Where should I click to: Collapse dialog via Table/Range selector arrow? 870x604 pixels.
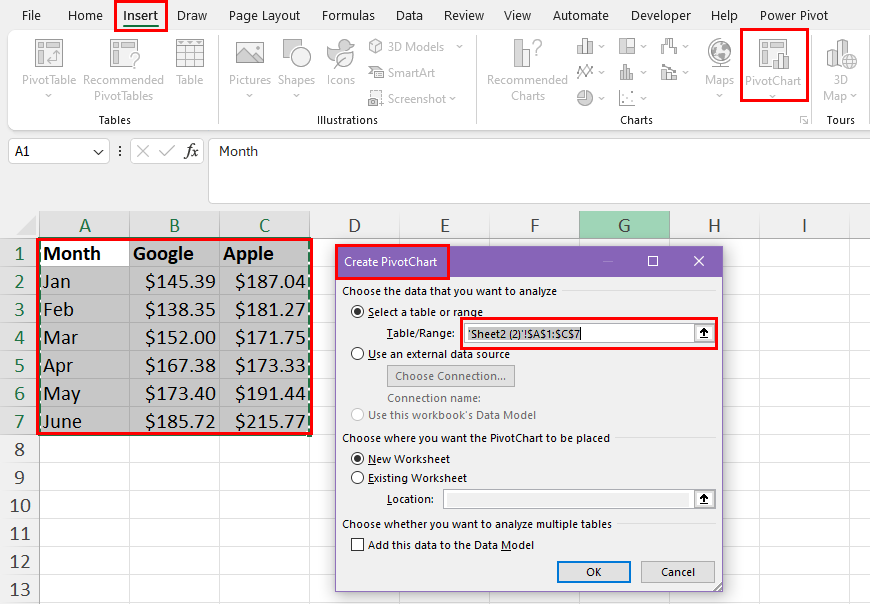(x=704, y=333)
